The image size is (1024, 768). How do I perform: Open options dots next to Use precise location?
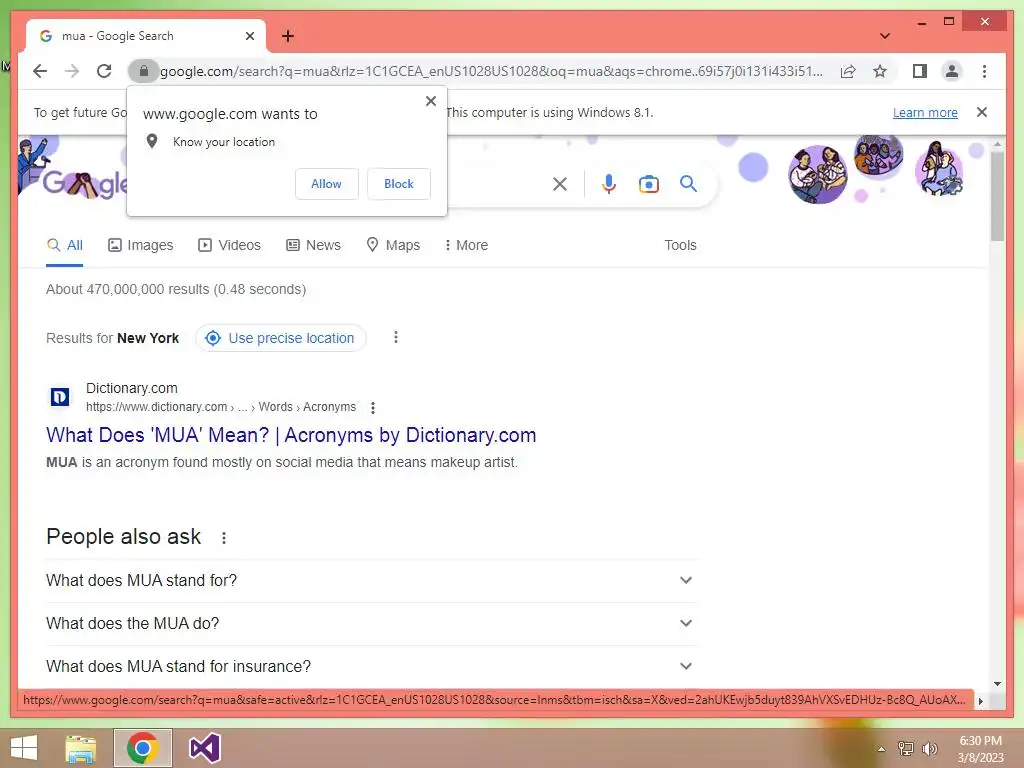tap(396, 337)
